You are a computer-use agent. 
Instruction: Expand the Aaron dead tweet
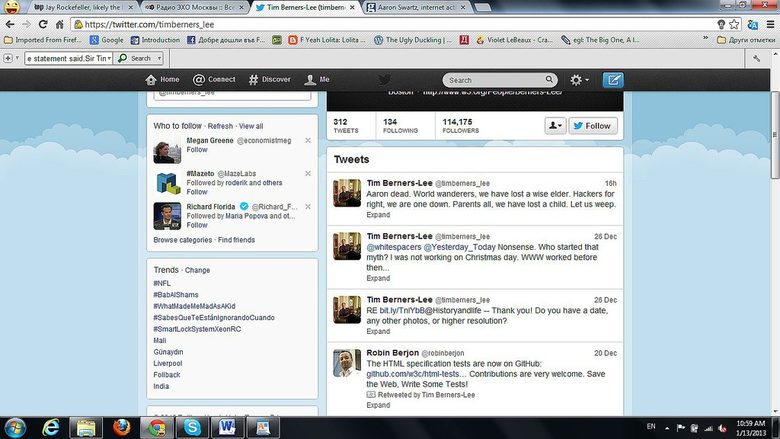pos(378,215)
